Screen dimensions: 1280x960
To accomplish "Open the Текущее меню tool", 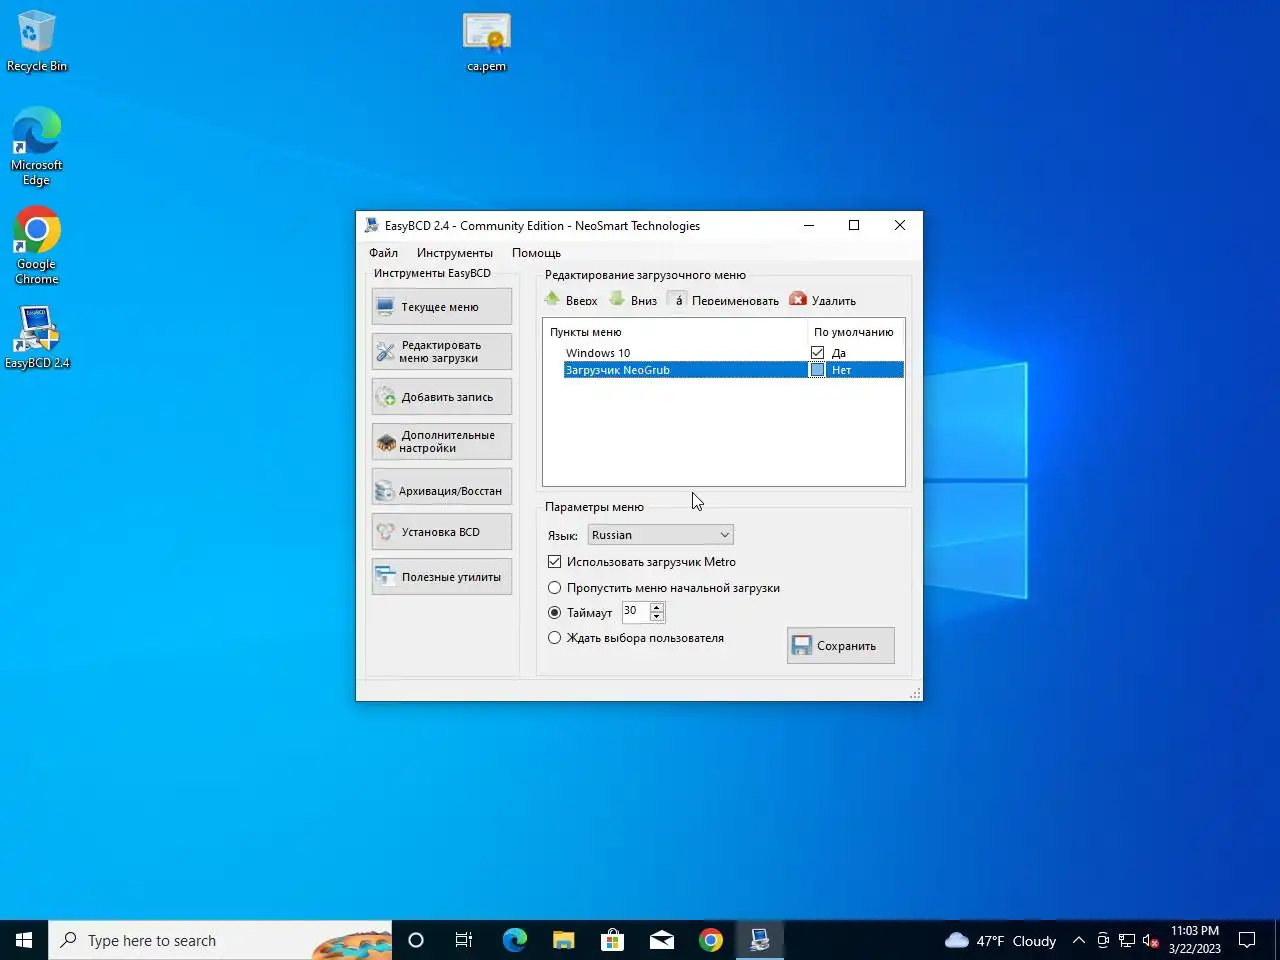I will pos(441,307).
